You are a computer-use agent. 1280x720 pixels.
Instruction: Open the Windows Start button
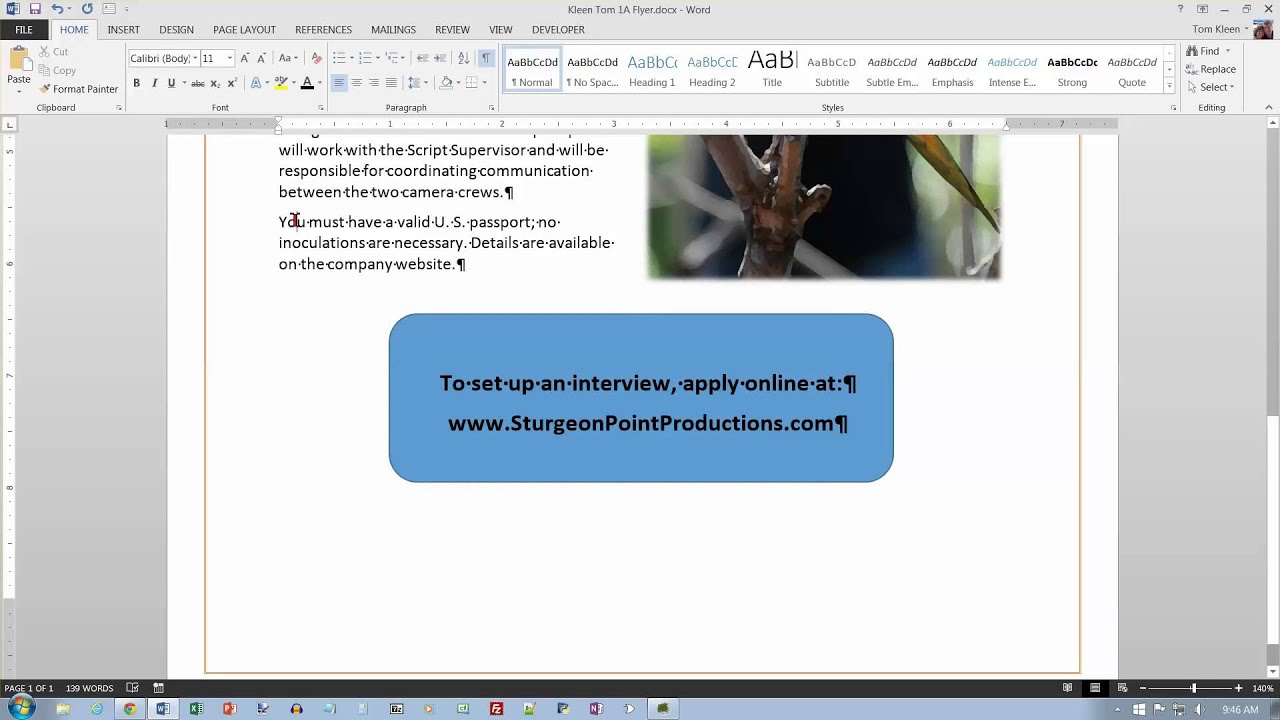pos(21,708)
